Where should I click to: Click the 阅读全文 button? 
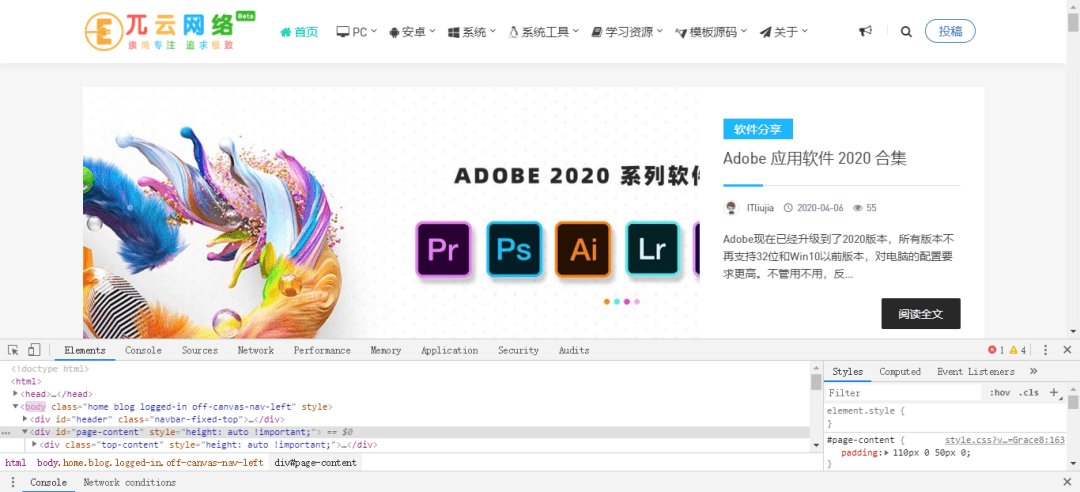(920, 314)
